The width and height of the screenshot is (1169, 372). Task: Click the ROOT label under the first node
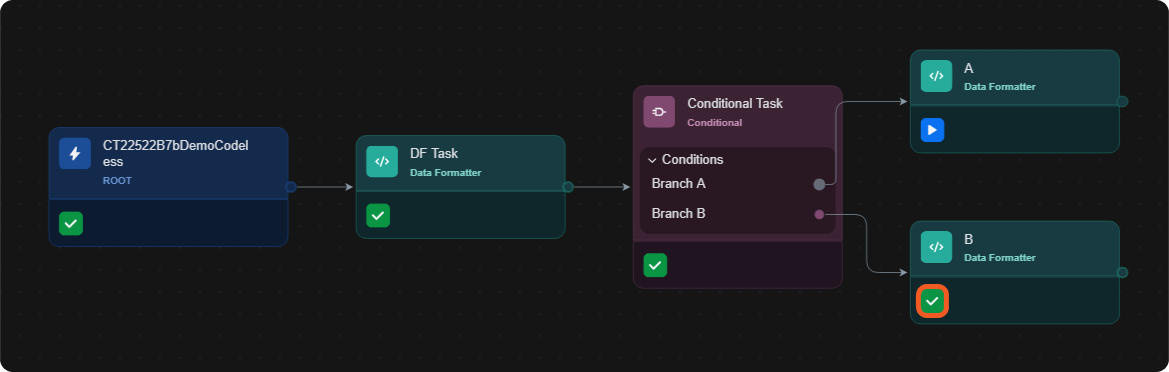tap(117, 180)
